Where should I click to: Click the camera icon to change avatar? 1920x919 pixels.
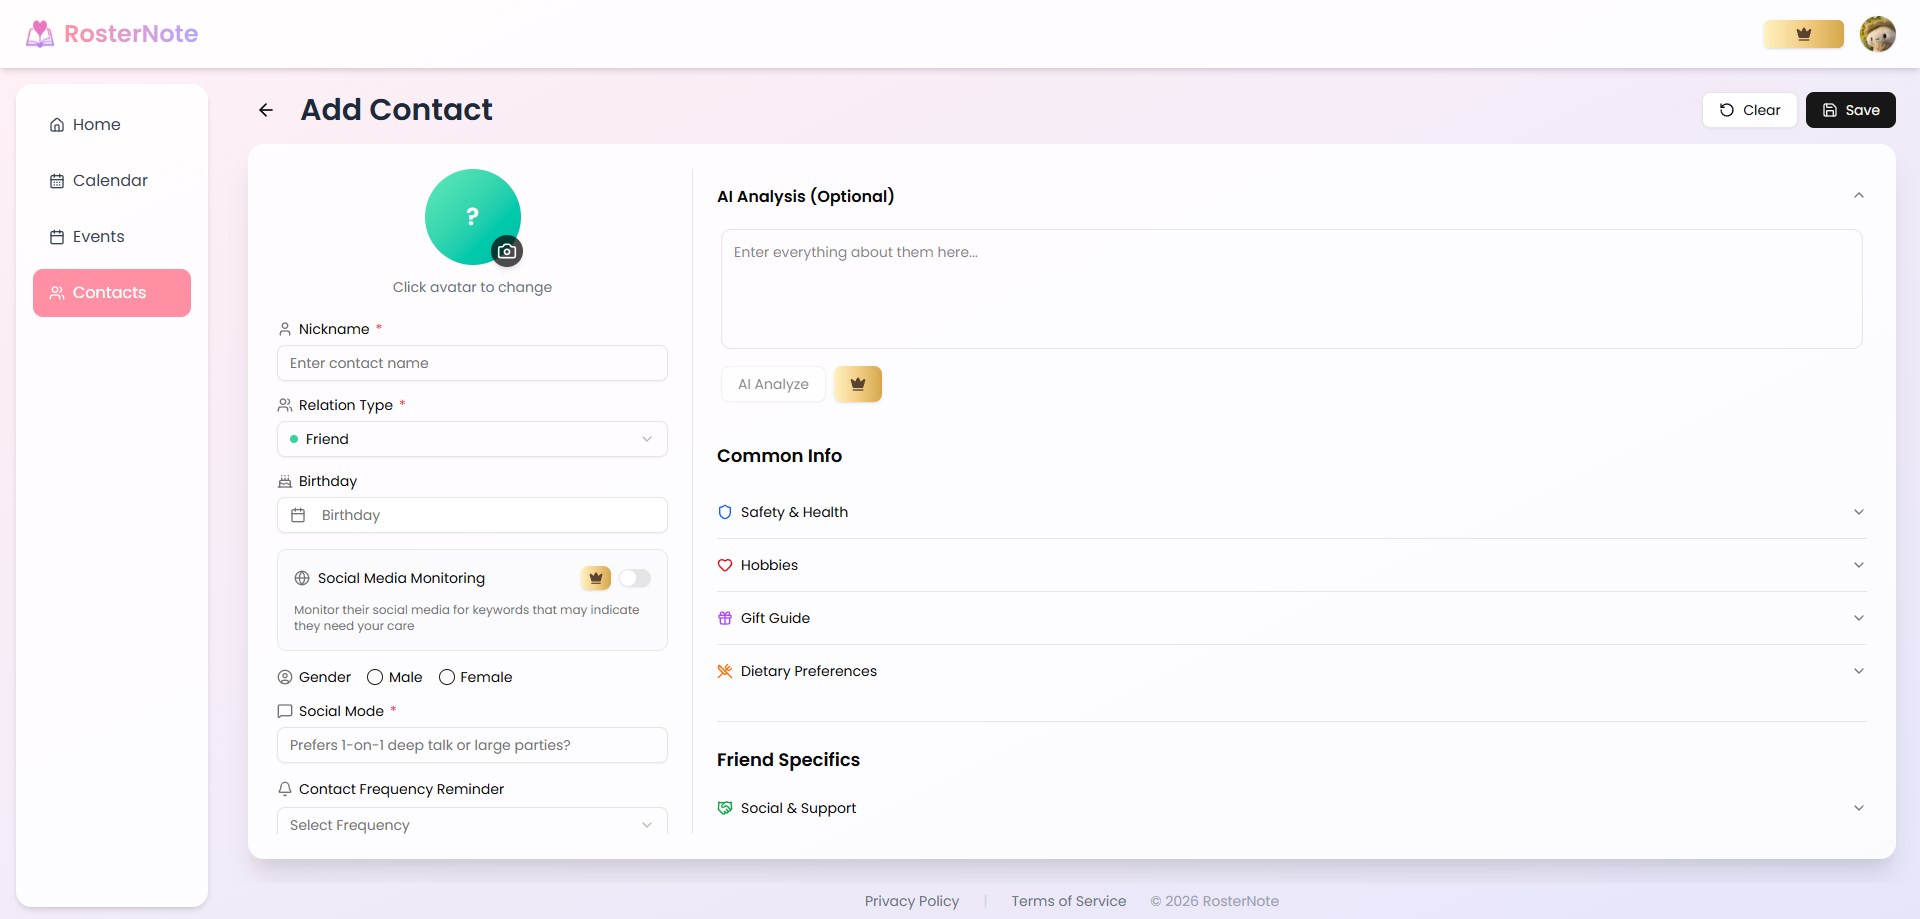(x=507, y=251)
